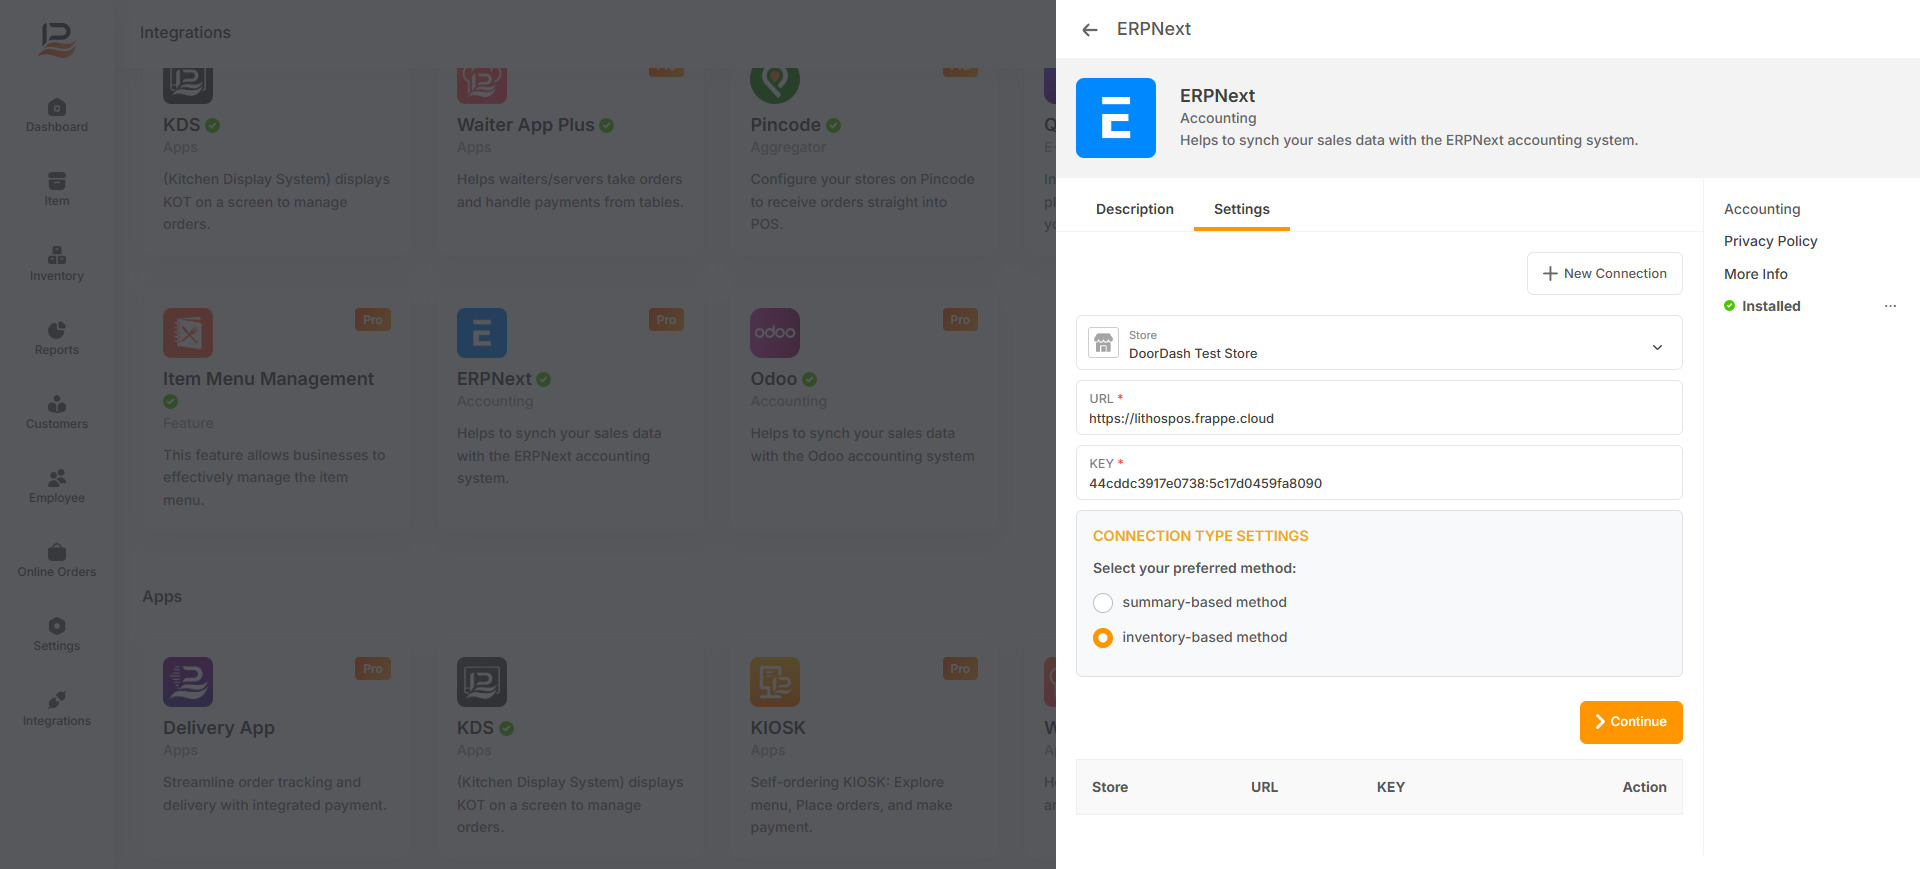The image size is (1920, 869).
Task: Open Online Orders in sidebar
Action: [57, 560]
